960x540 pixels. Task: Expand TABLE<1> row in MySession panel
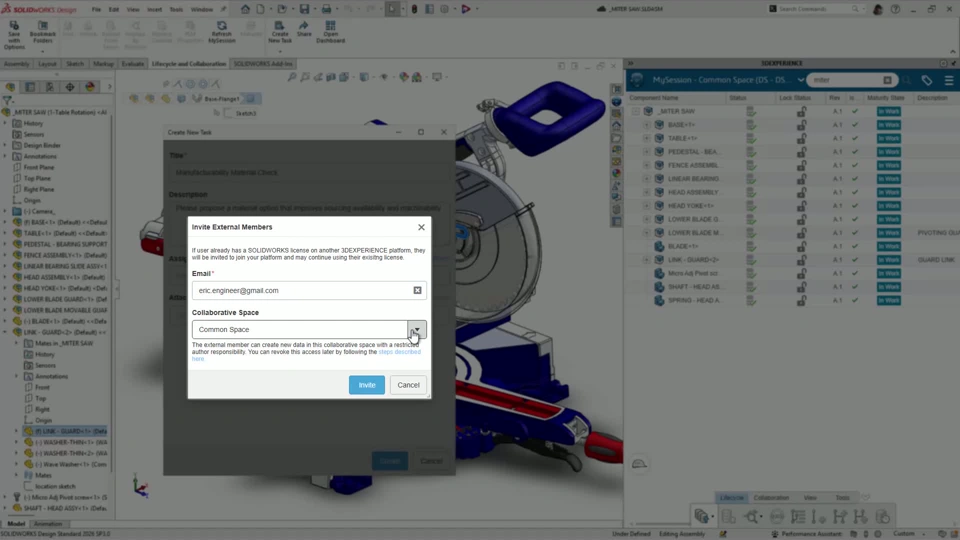coord(647,138)
